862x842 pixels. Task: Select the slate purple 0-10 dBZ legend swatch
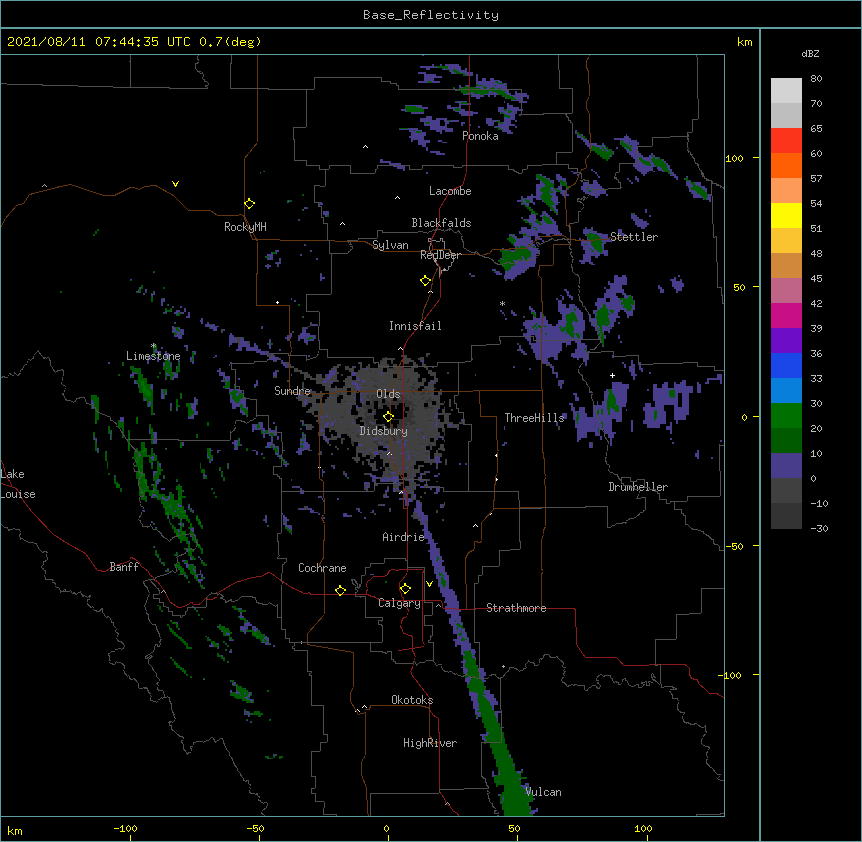(x=786, y=466)
